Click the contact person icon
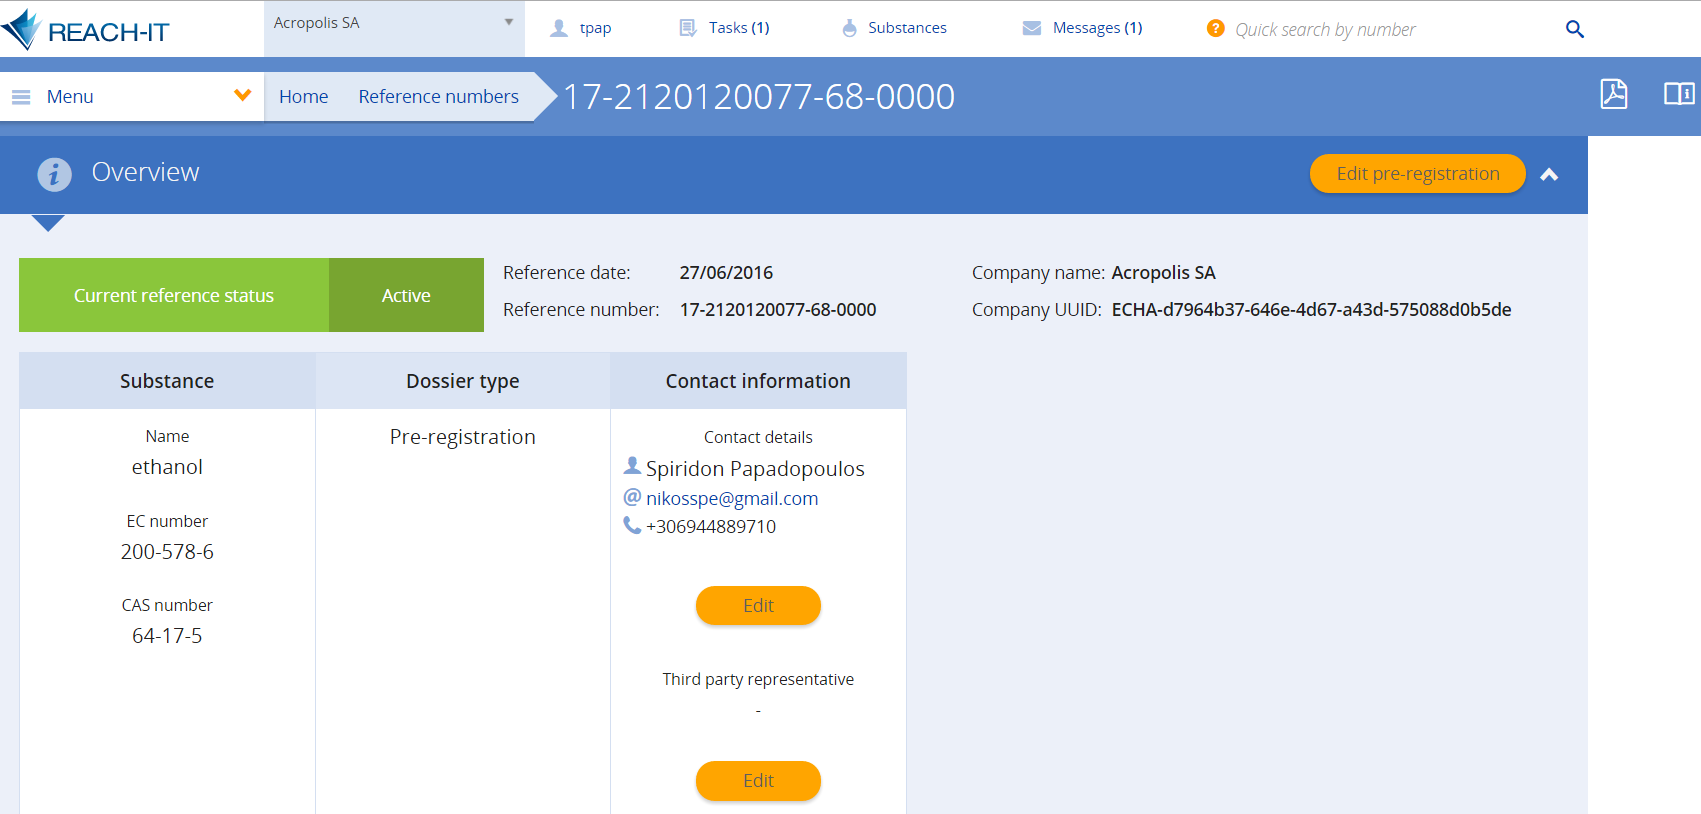Image resolution: width=1701 pixels, height=814 pixels. coord(632,466)
